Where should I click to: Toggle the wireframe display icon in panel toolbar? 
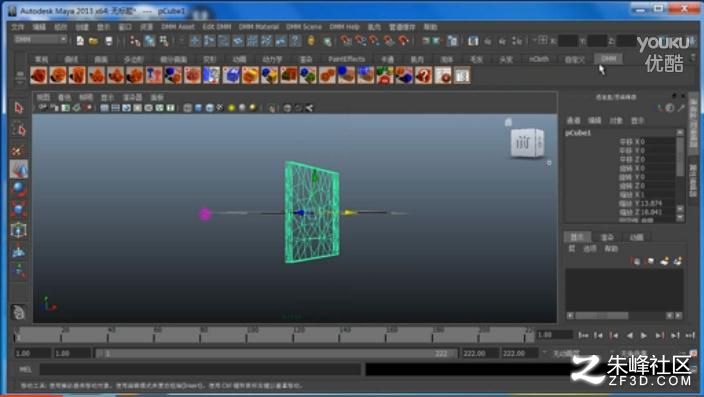click(188, 108)
